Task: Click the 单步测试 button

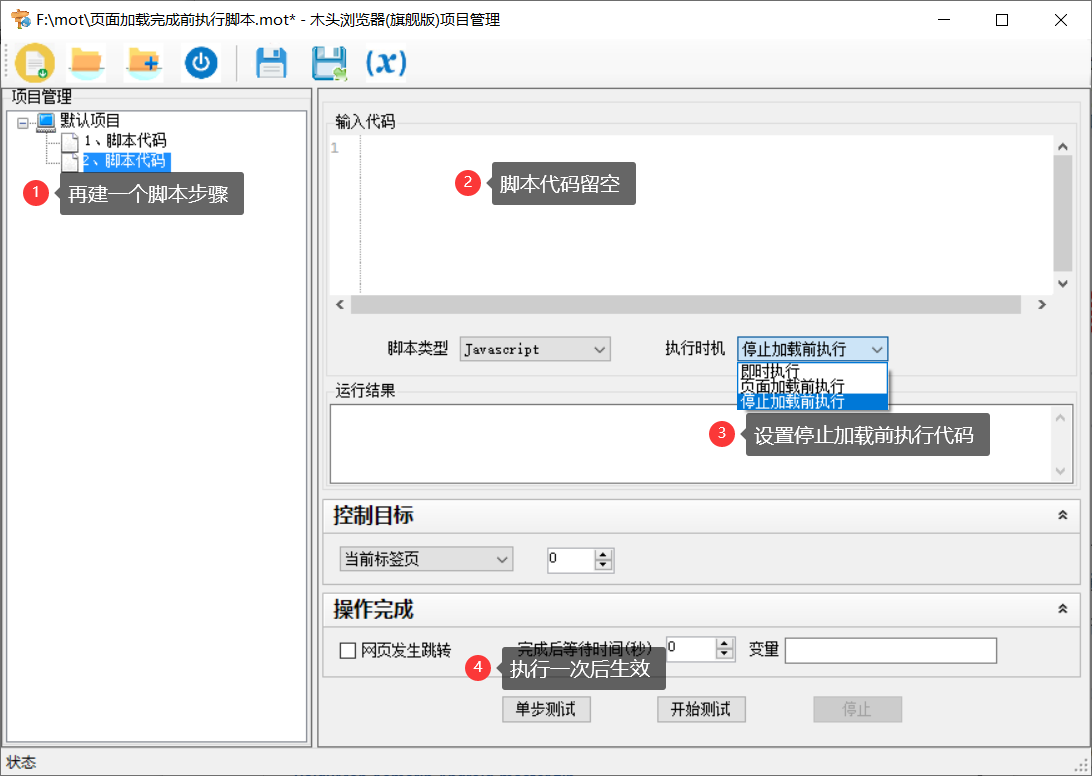Action: [546, 709]
